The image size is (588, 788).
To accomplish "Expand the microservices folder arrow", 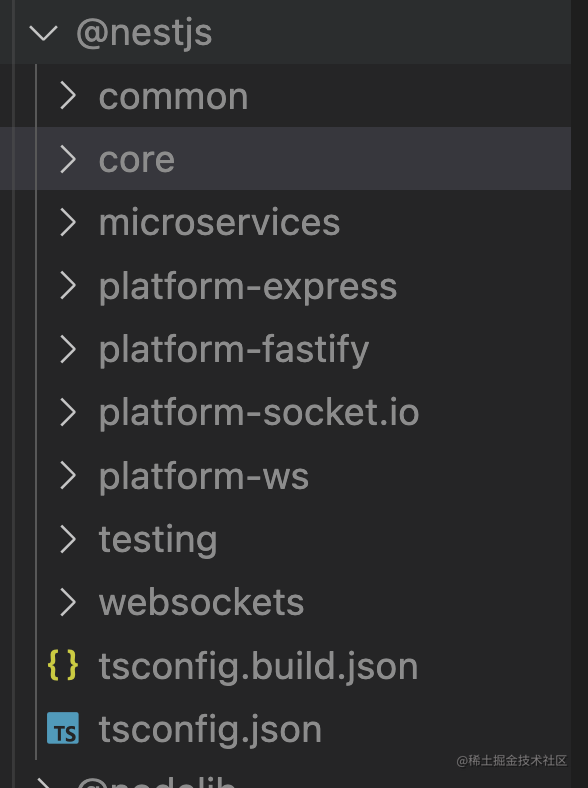I will click(68, 222).
